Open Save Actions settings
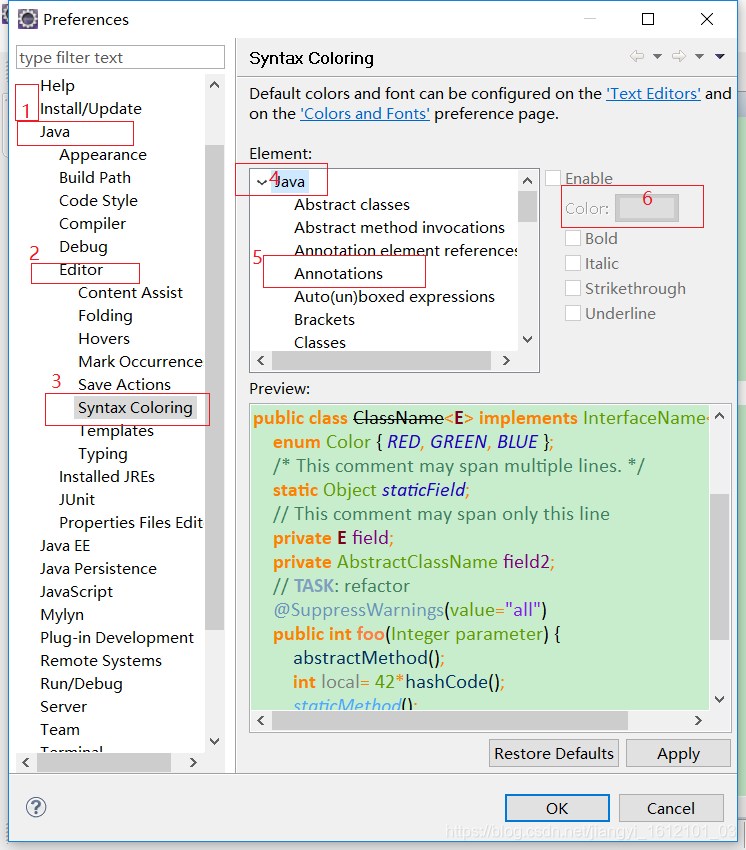The width and height of the screenshot is (746, 850). [124, 384]
